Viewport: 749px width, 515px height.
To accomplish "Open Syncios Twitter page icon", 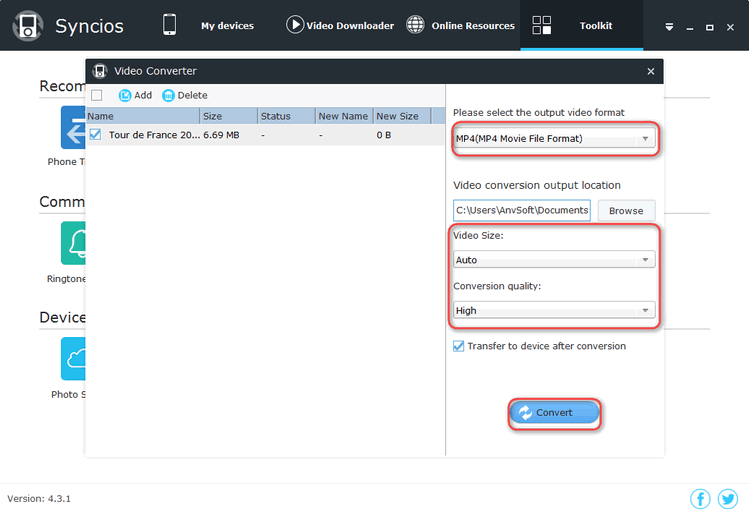I will point(728,499).
